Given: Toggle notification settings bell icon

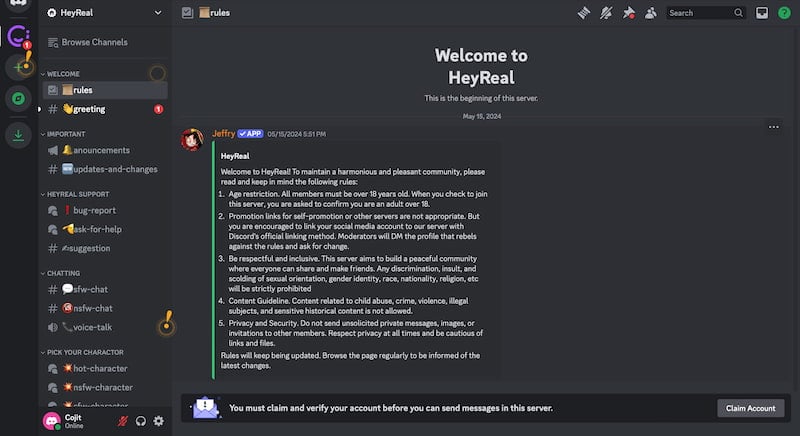Looking at the screenshot, I should coord(606,13).
